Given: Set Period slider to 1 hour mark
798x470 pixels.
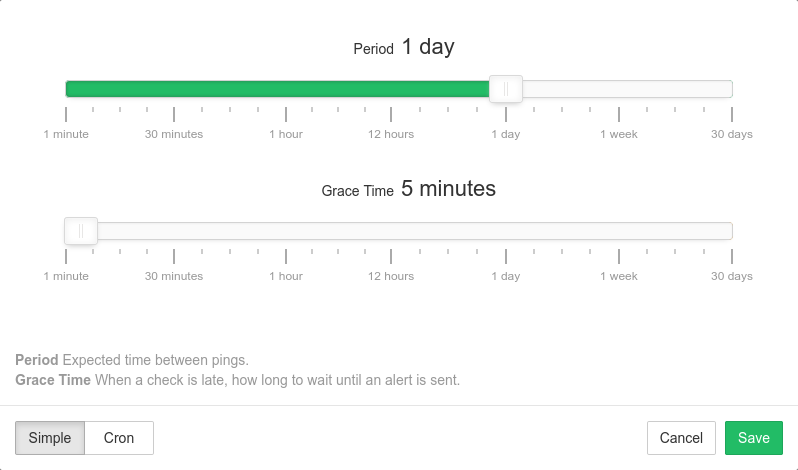Looking at the screenshot, I should 286,89.
